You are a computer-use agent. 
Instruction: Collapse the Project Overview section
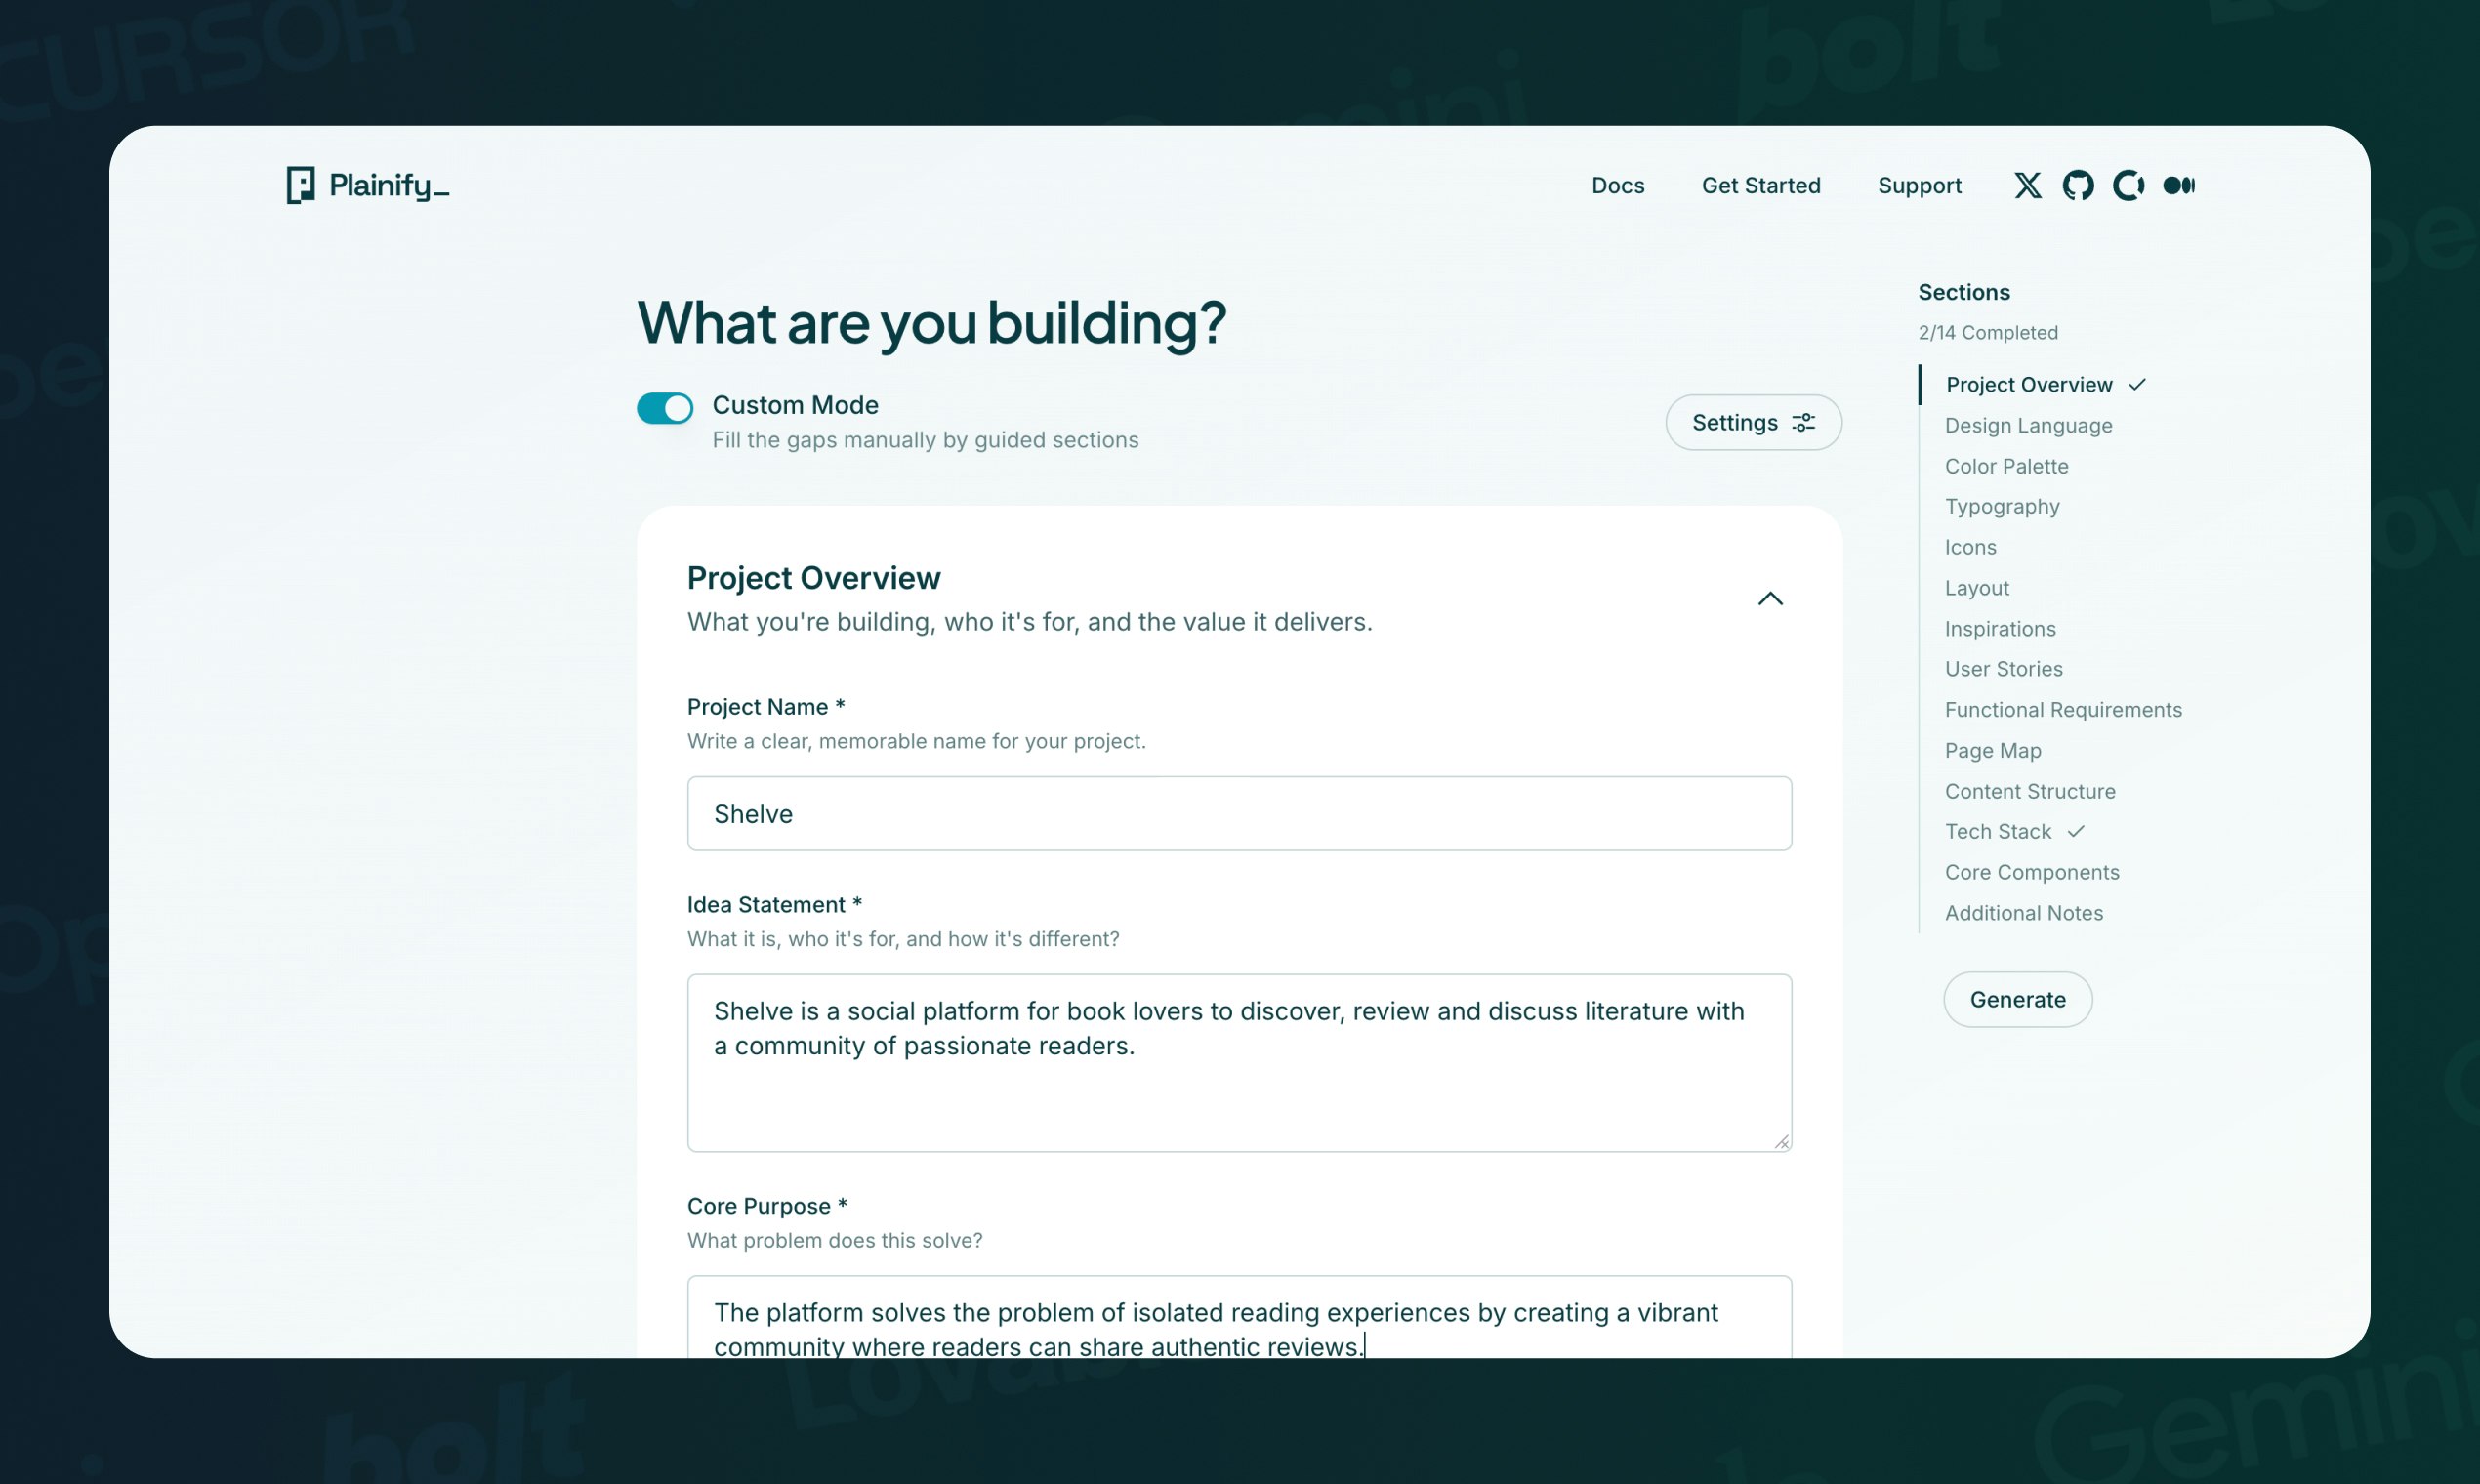(1770, 598)
